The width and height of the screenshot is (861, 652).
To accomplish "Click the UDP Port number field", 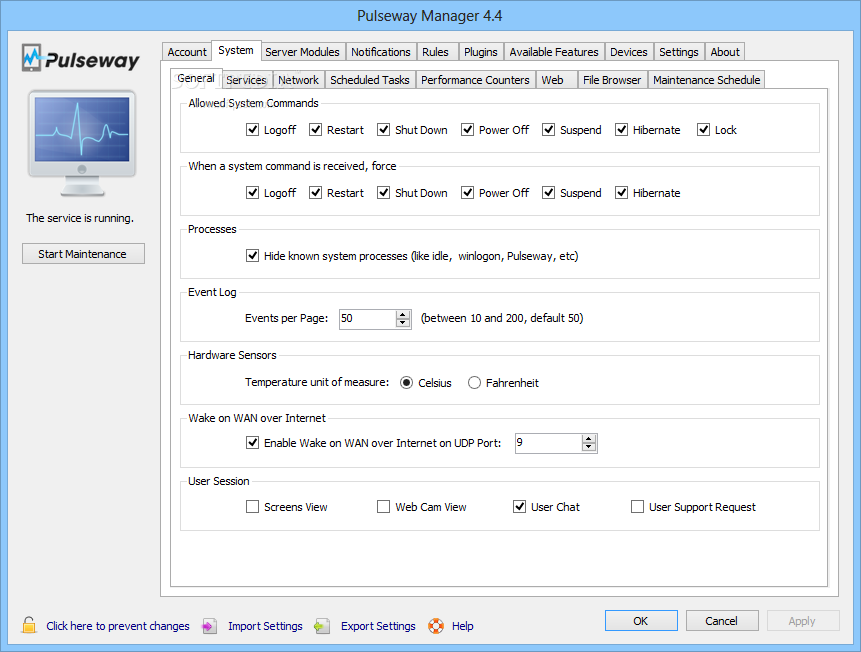I will tap(548, 443).
